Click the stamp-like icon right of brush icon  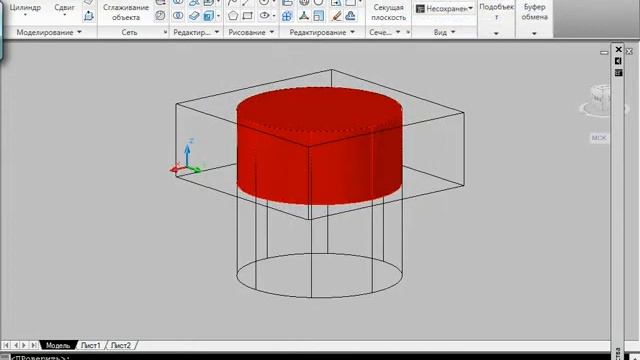click(350, 16)
